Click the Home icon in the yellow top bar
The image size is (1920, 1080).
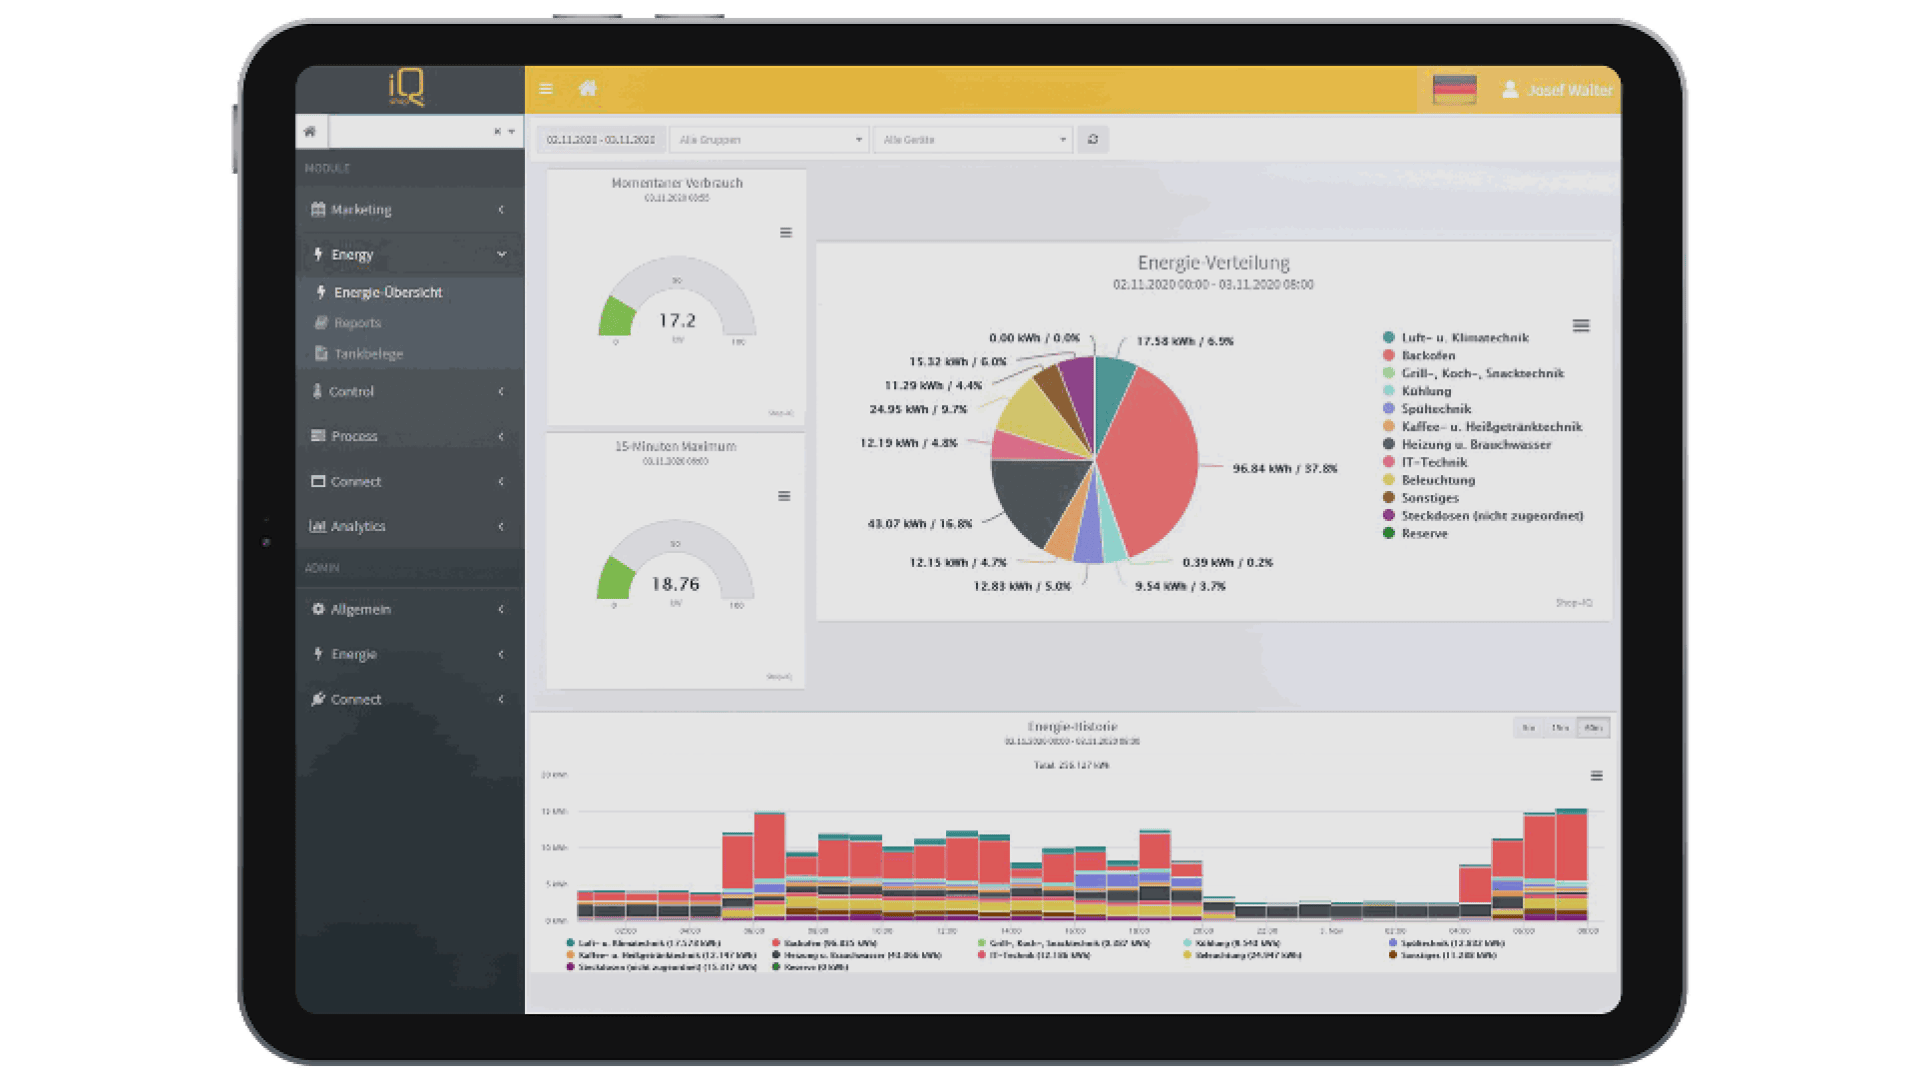(588, 88)
